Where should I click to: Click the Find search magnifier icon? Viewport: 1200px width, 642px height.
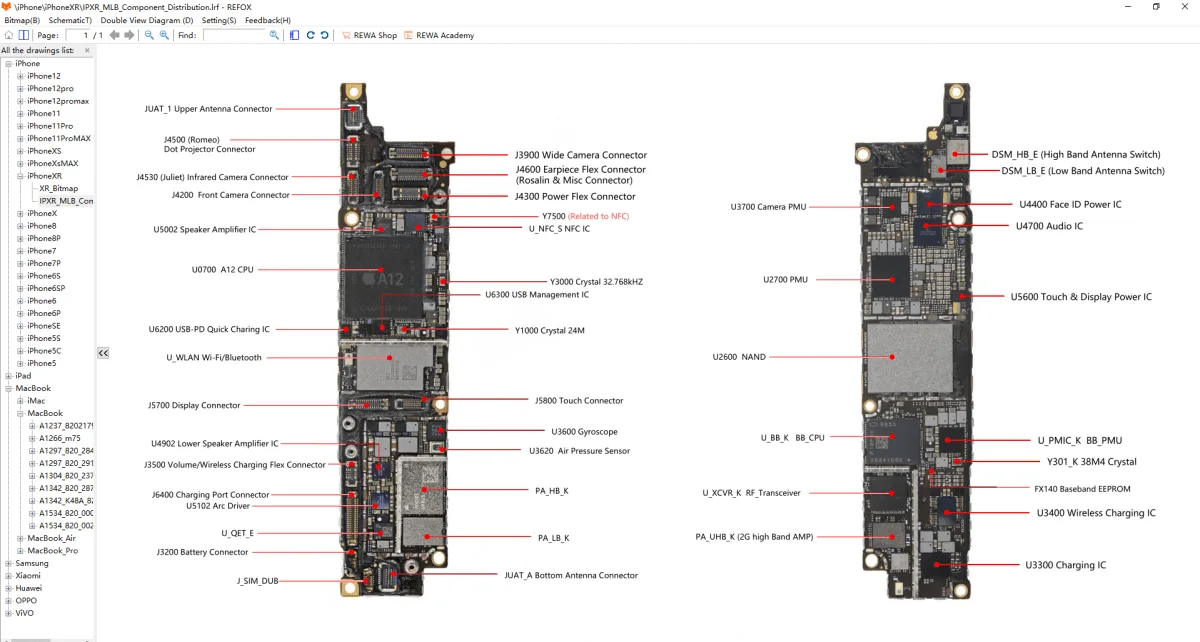coord(275,35)
